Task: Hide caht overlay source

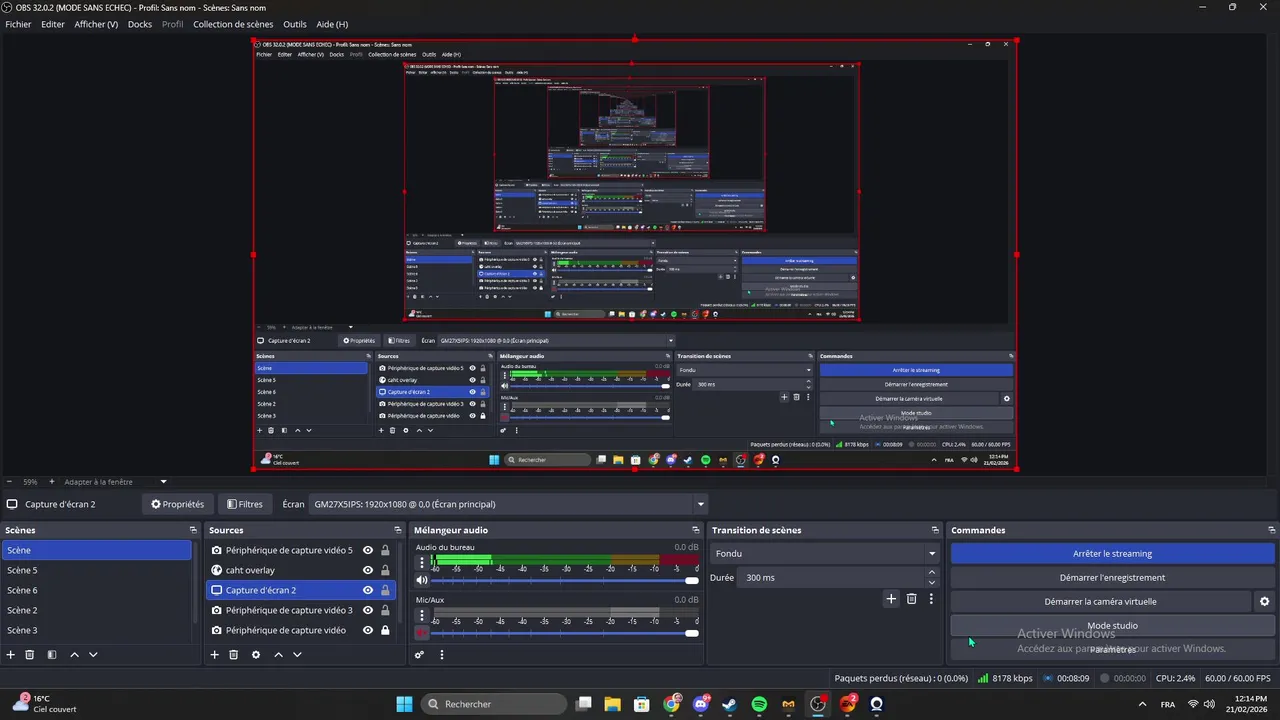Action: click(368, 570)
